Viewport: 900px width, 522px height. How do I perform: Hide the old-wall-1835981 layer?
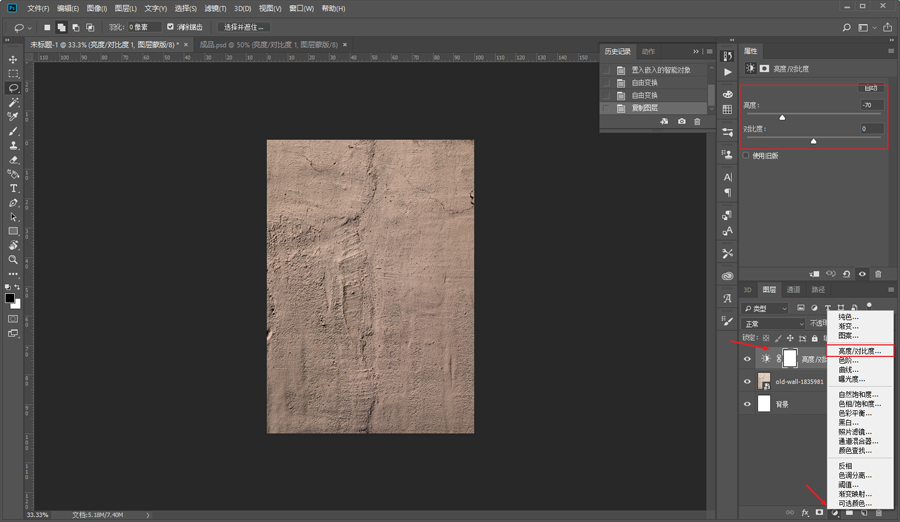pos(747,382)
